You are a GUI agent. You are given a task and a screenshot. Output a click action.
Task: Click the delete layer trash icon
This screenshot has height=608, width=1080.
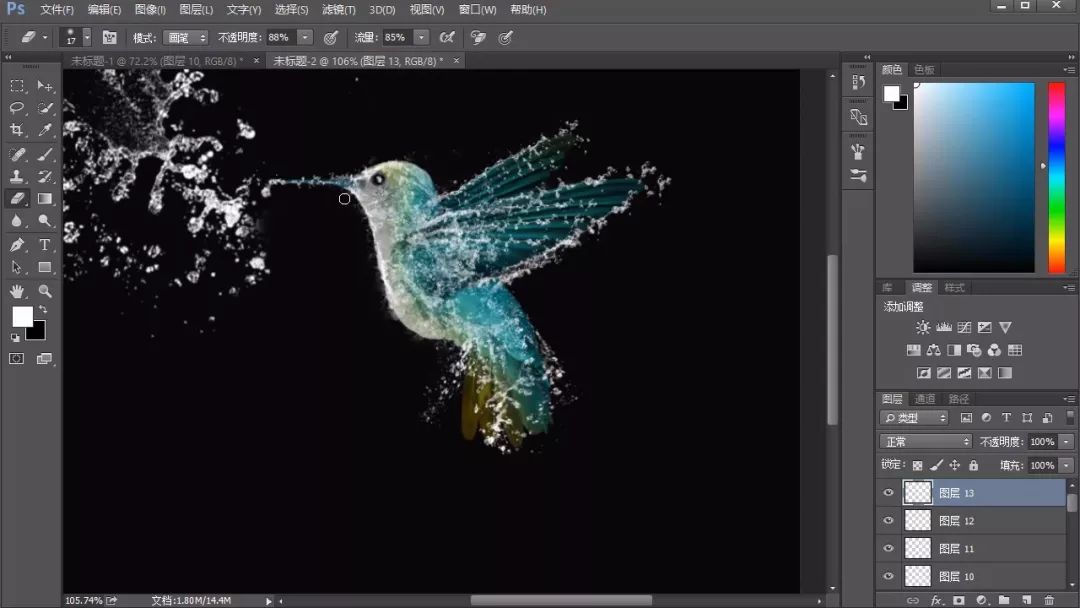click(x=1048, y=600)
